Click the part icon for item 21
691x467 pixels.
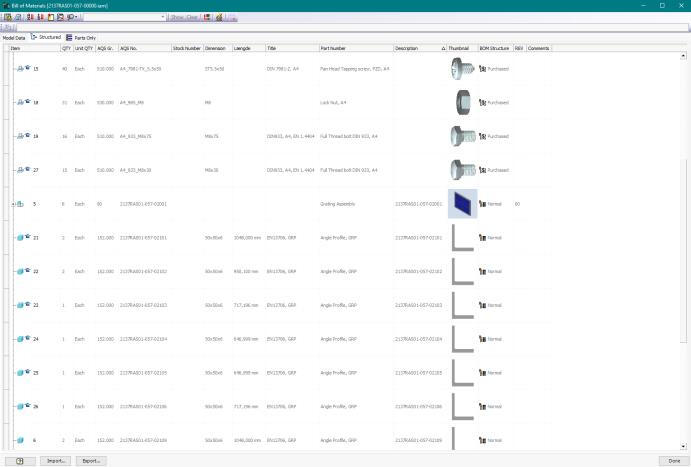(20, 238)
